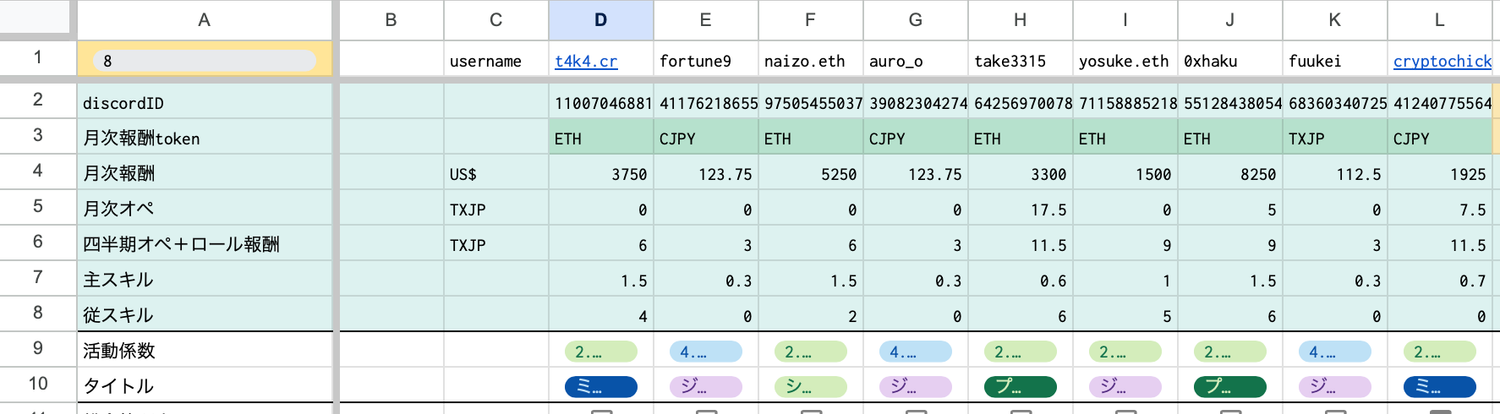Open activity coefficient dropdown in column K
1500x414 pixels.
pyautogui.click(x=1335, y=351)
